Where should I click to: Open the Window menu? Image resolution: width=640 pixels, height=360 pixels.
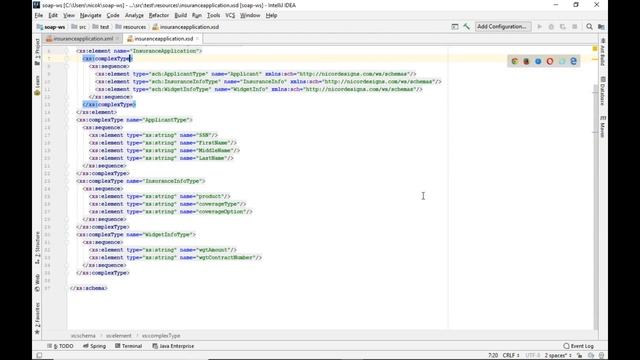click(x=250, y=16)
